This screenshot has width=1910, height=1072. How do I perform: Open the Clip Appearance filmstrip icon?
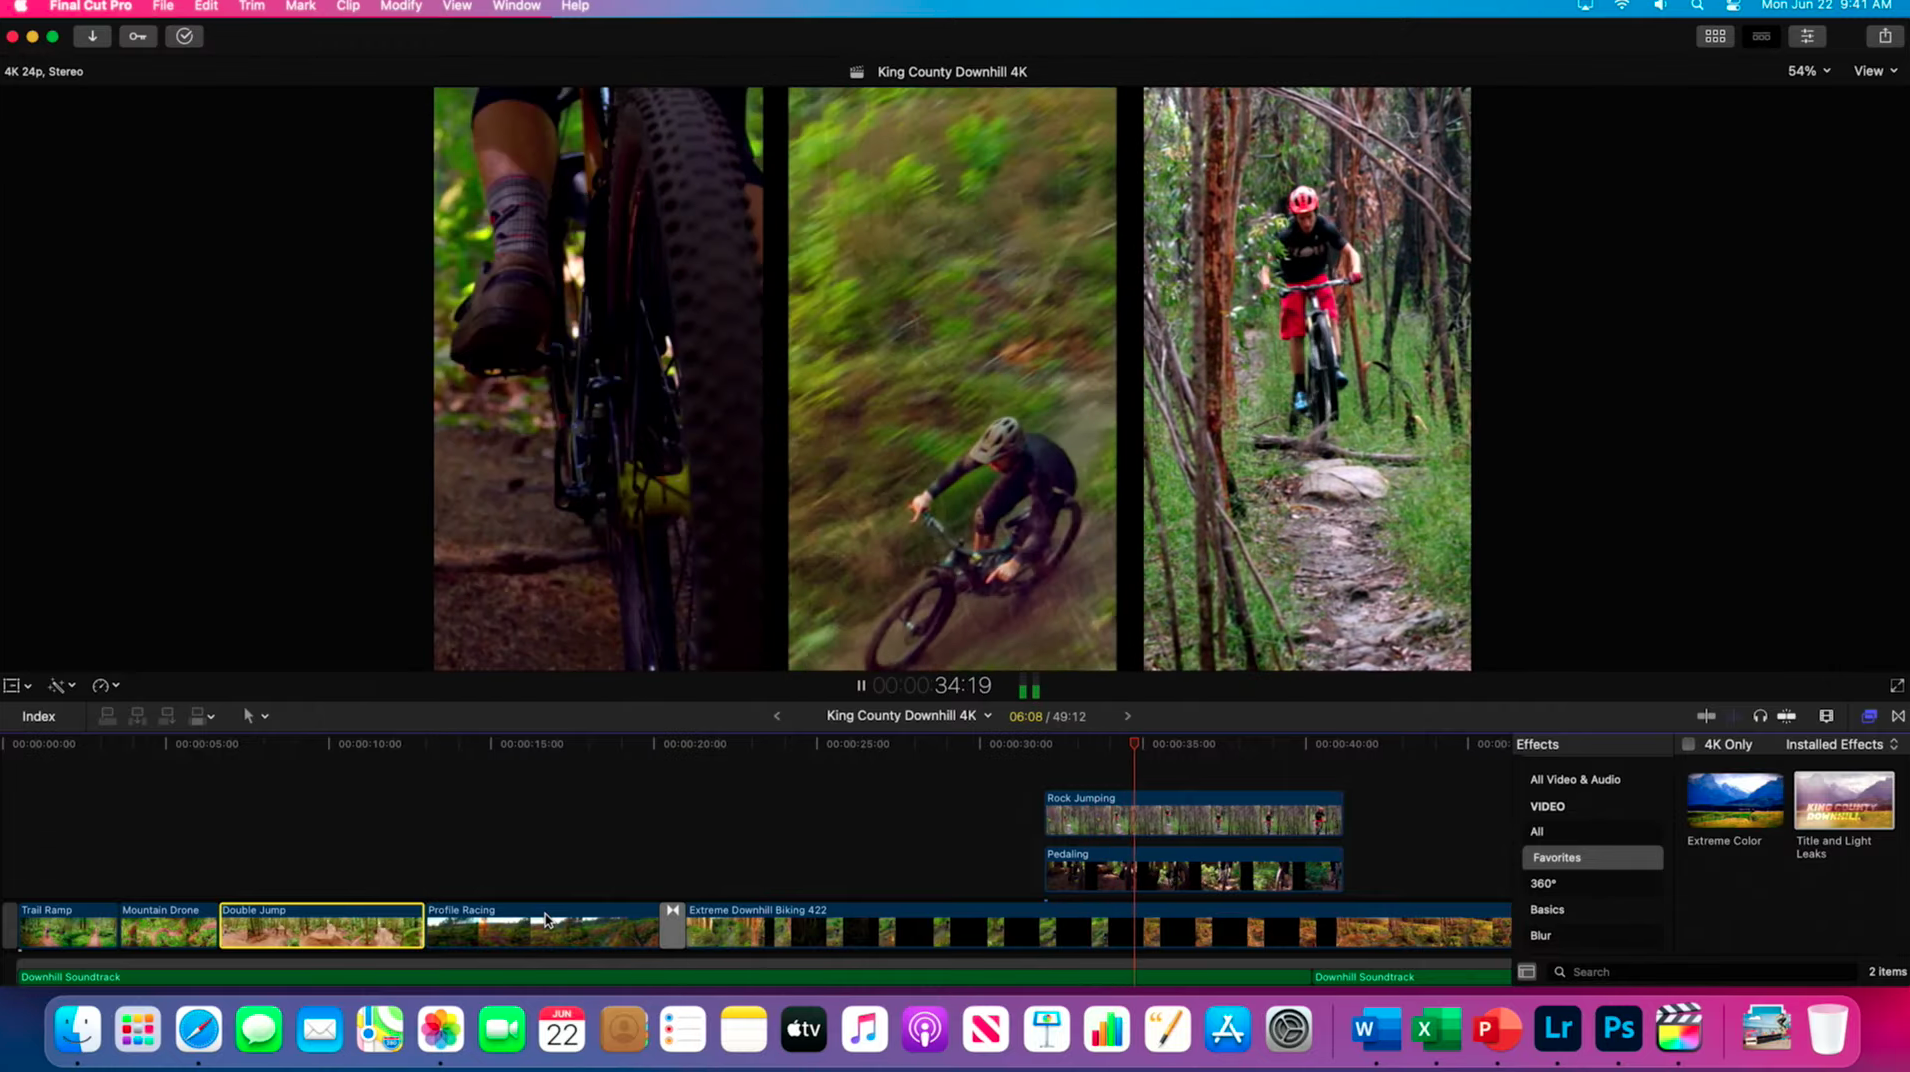pyautogui.click(x=1826, y=716)
